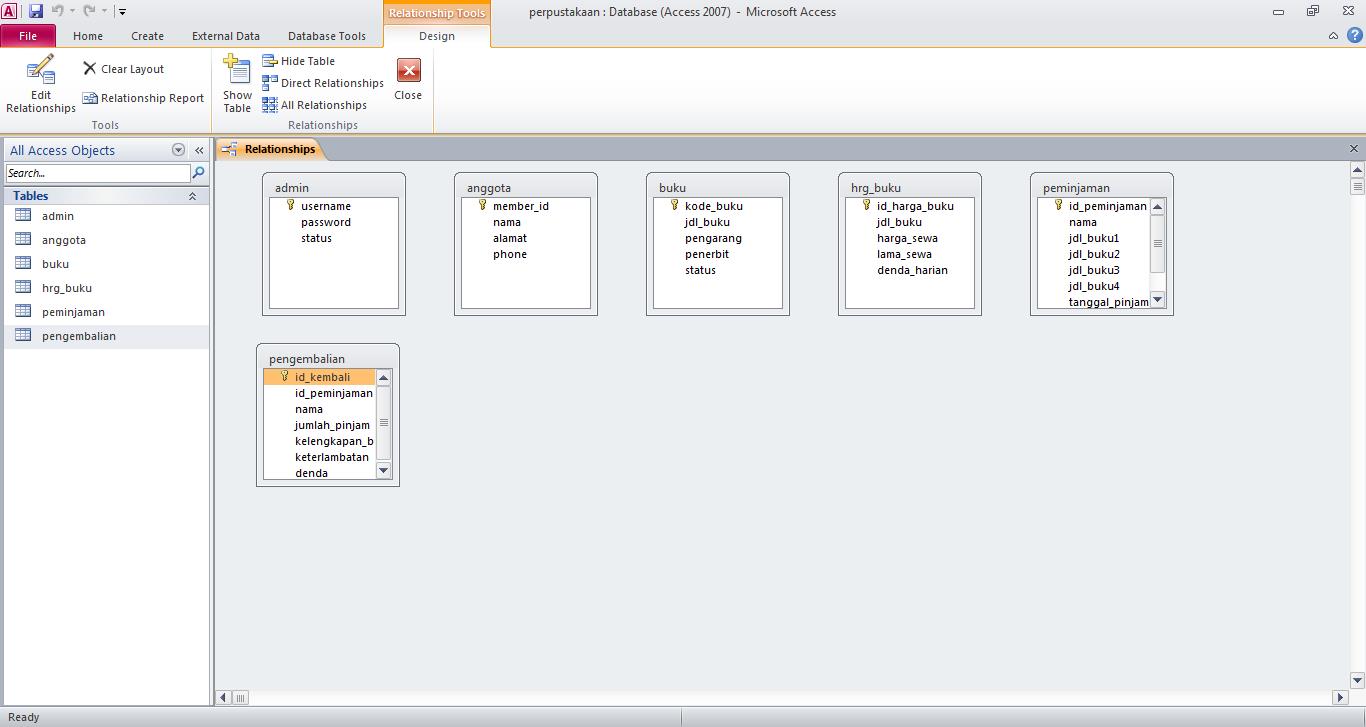
Task: Click the Access application icon in the title bar
Action: (9, 11)
